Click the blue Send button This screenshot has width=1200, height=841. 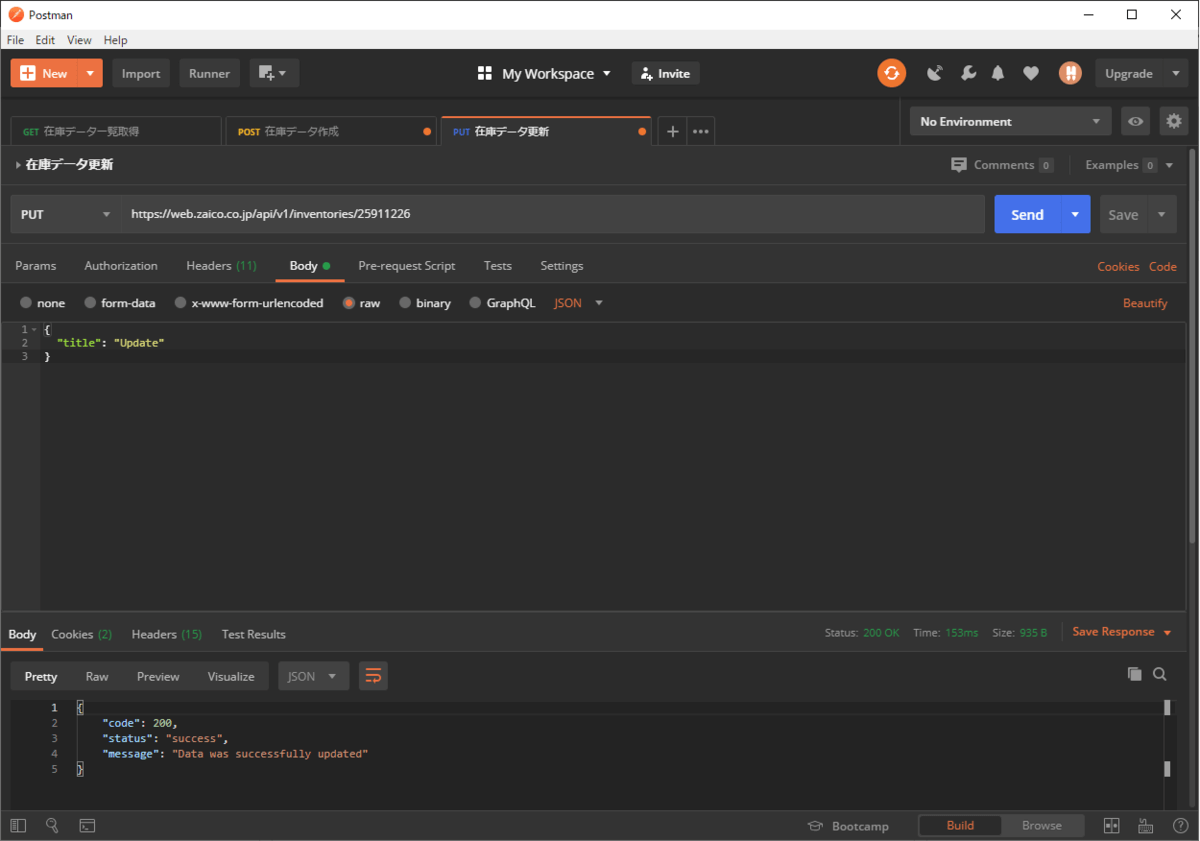tap(1027, 214)
